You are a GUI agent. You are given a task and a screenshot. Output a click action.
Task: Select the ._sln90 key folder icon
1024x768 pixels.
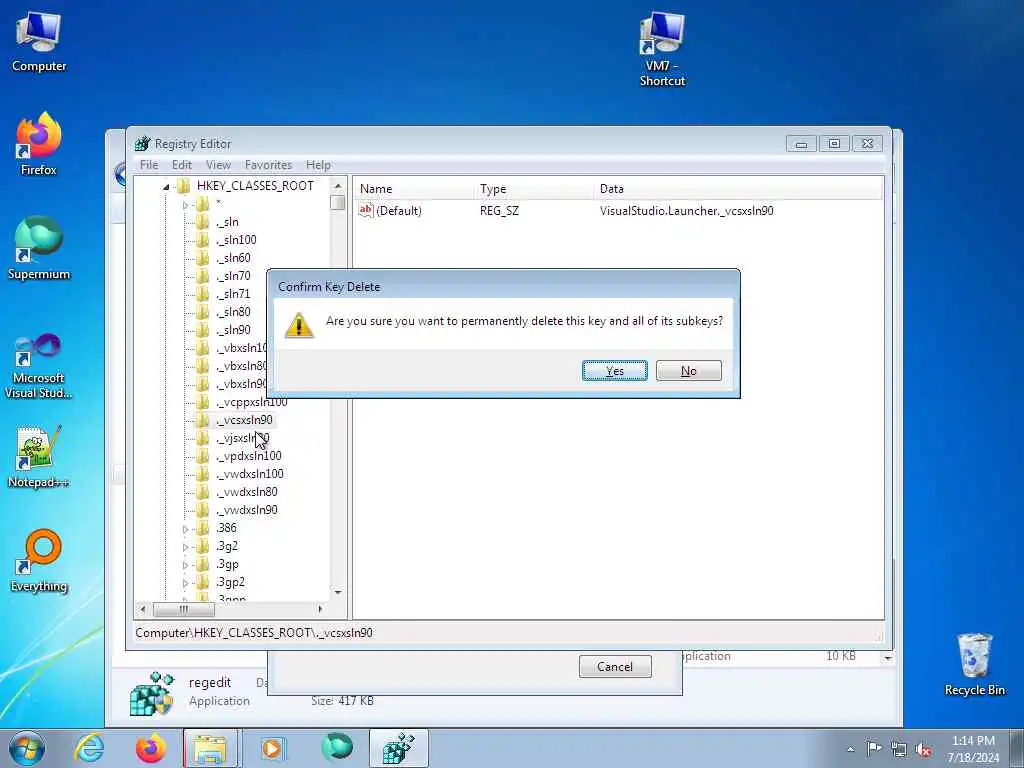203,330
